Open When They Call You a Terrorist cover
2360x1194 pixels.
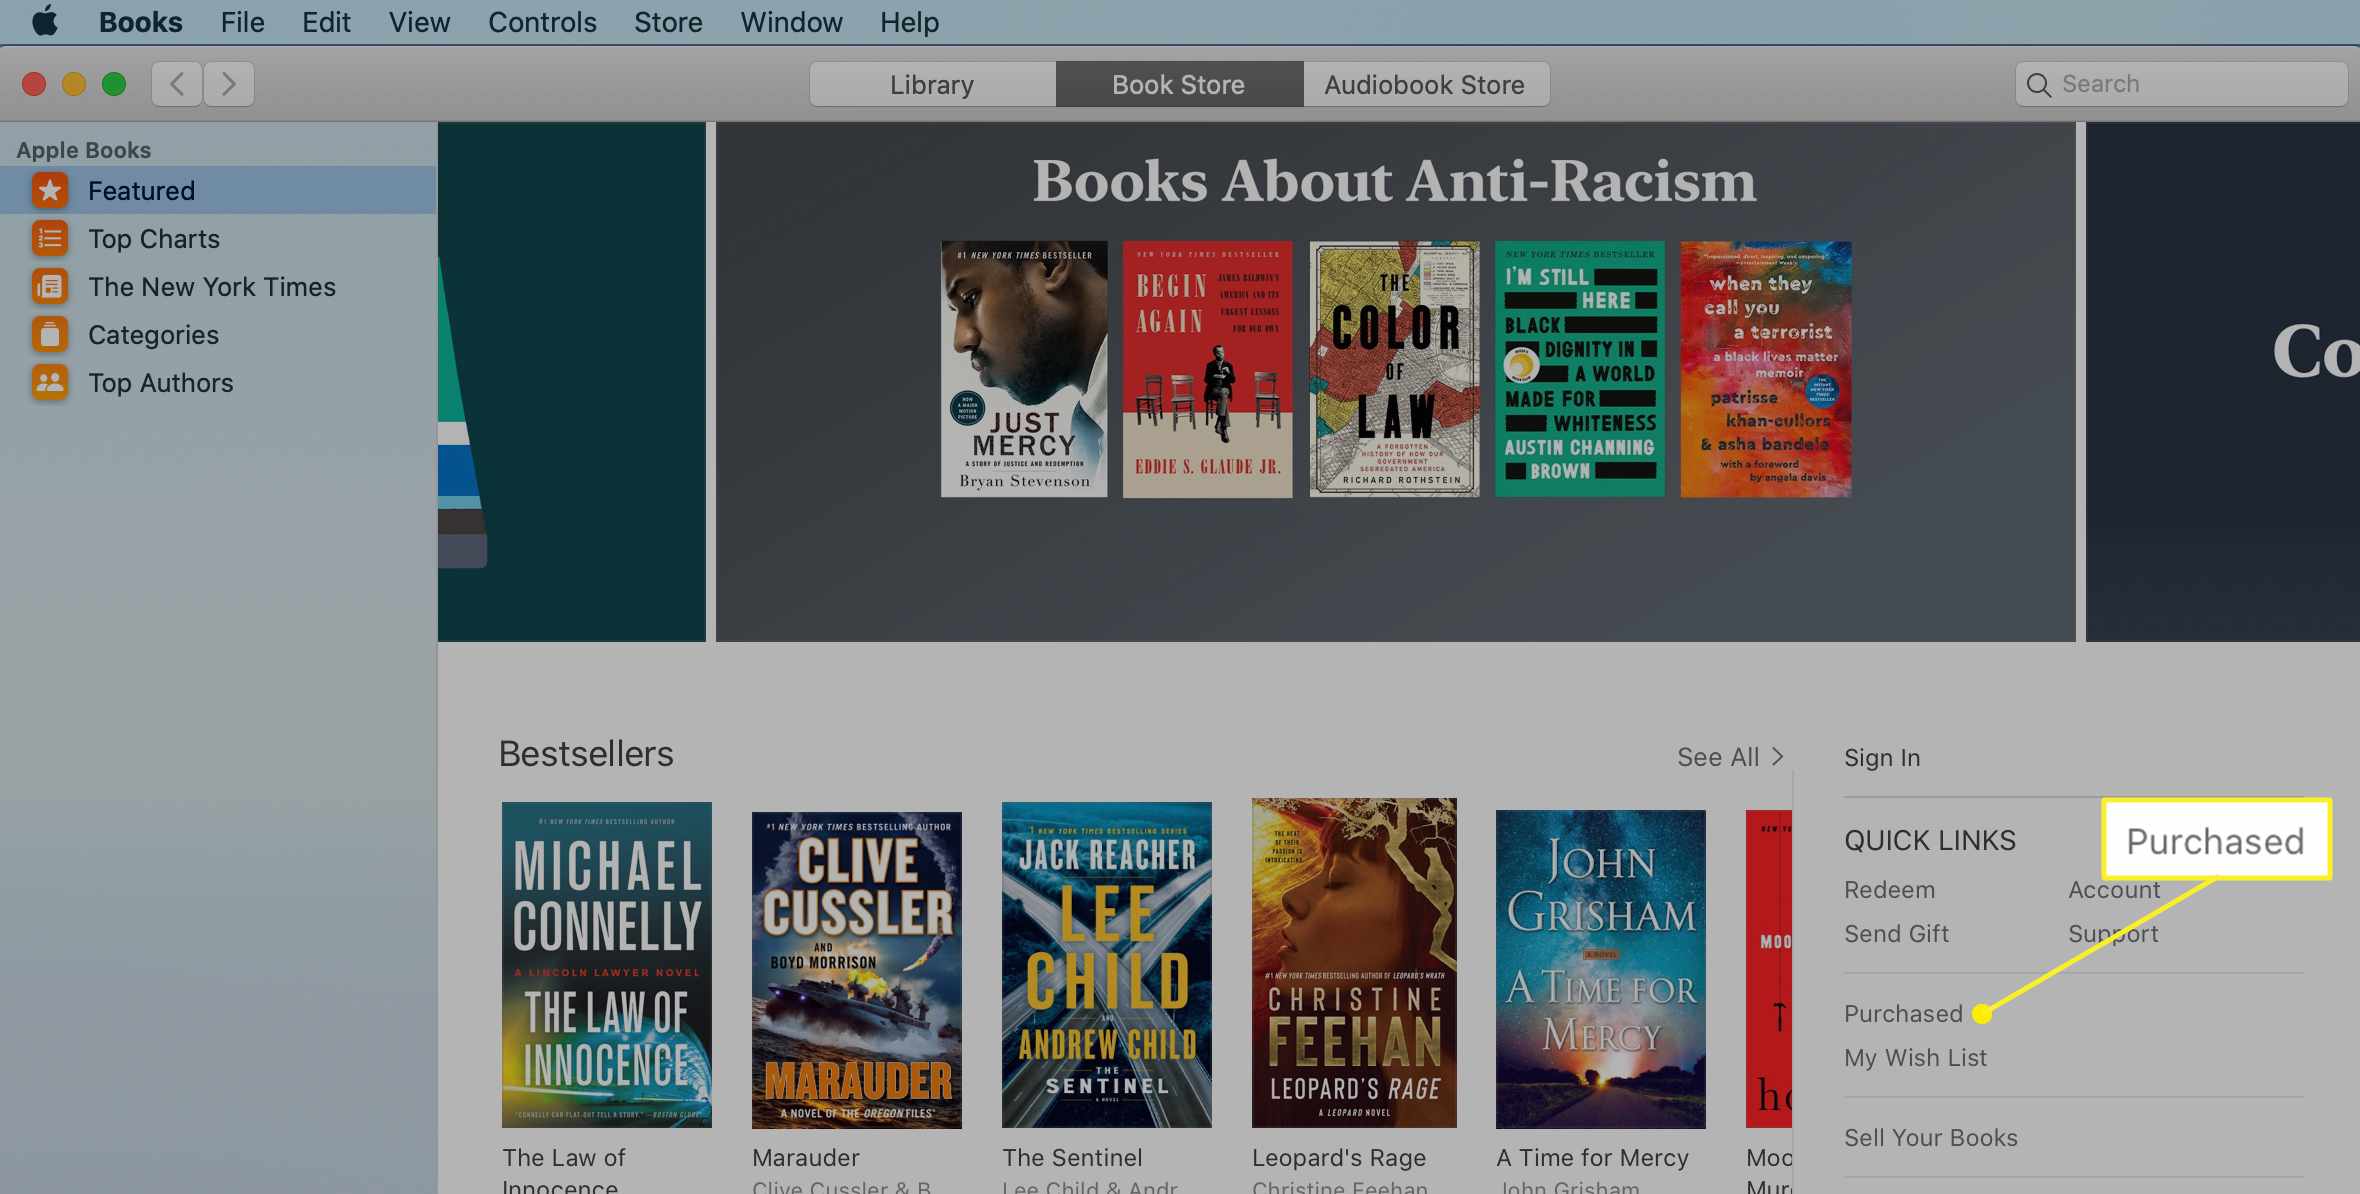[x=1766, y=369]
